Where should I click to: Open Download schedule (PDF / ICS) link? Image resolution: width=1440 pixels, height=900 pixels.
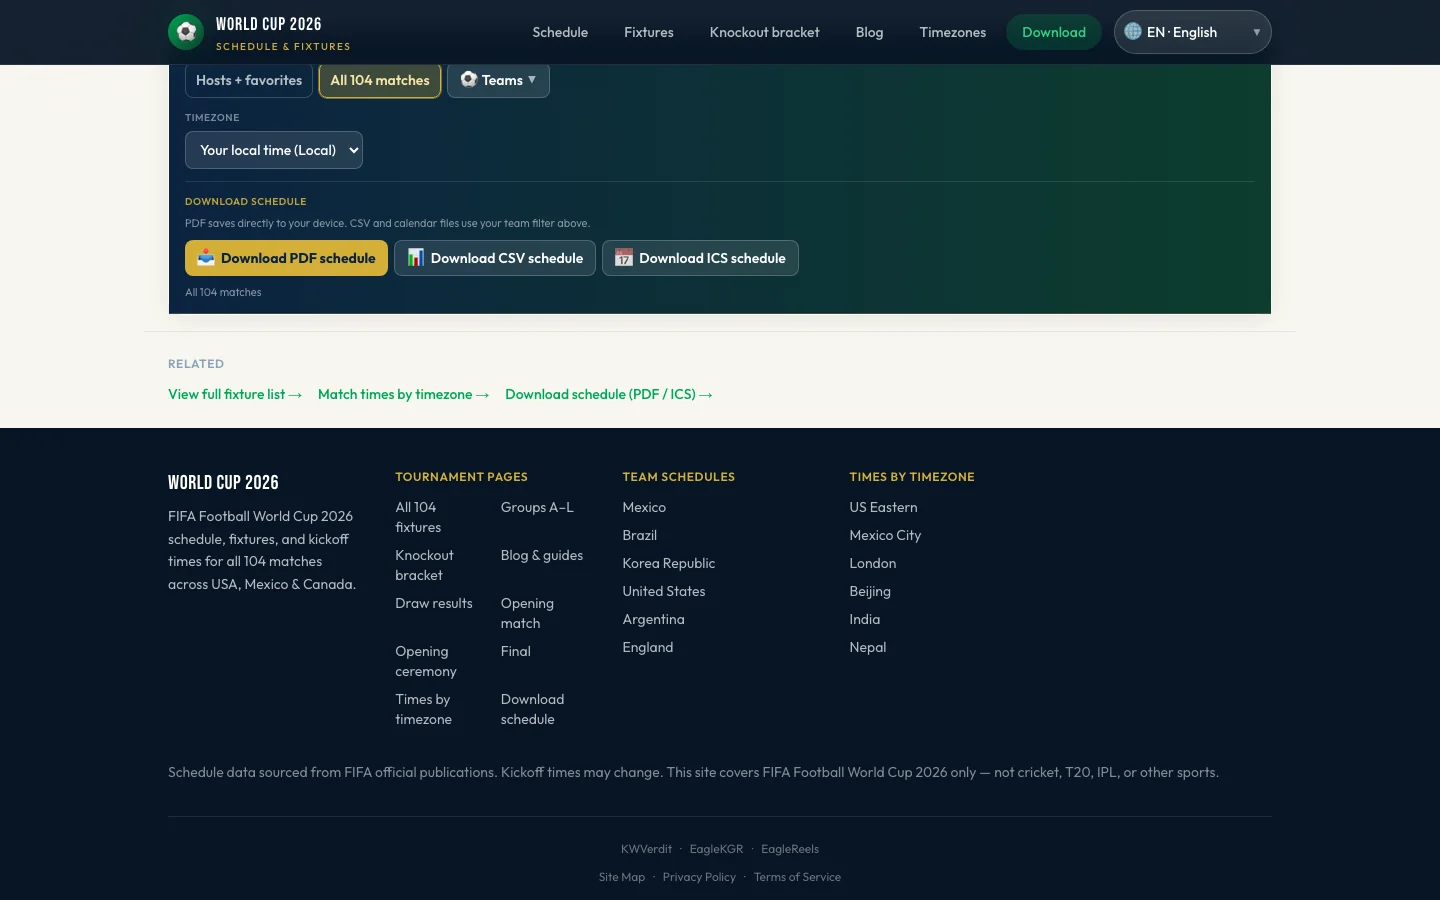click(x=609, y=394)
